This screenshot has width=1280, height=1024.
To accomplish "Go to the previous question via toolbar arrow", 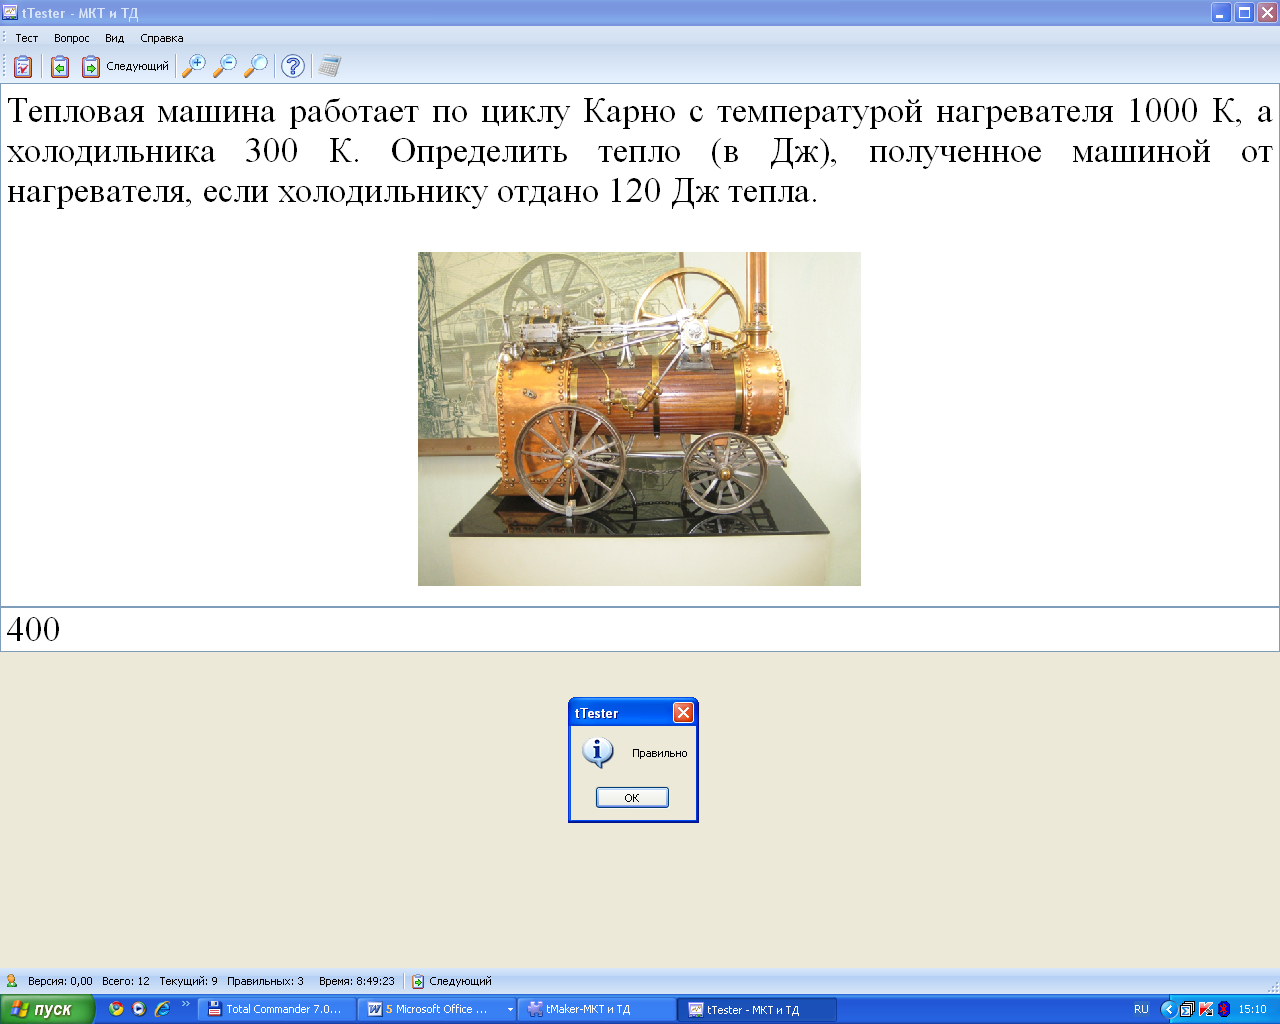I will (x=60, y=66).
